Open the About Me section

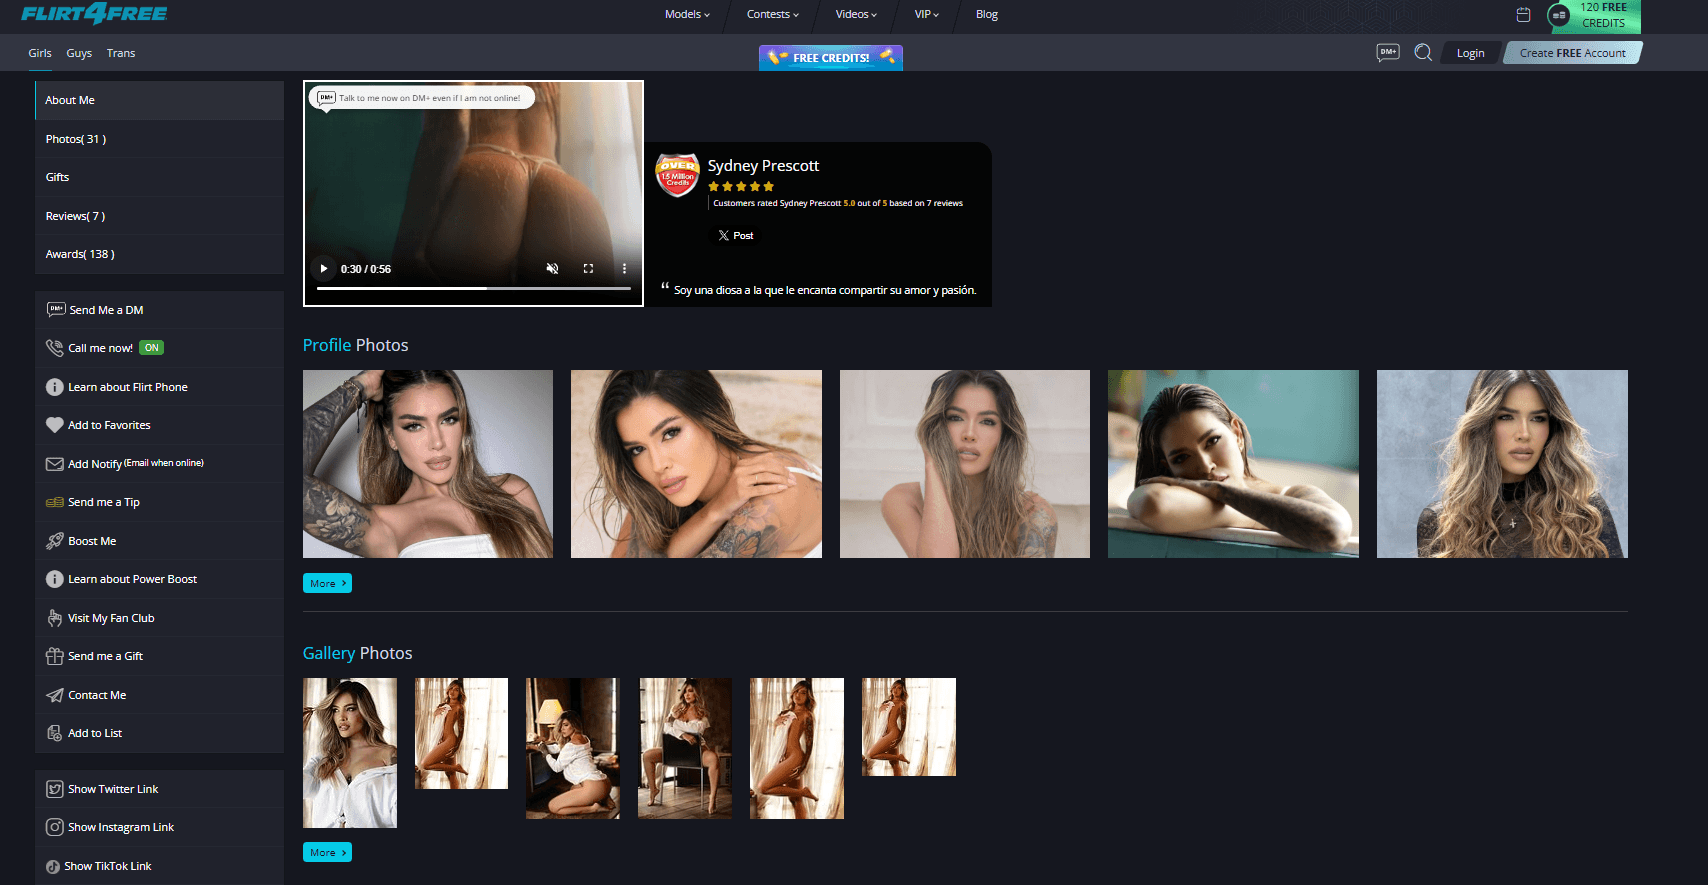tap(159, 100)
